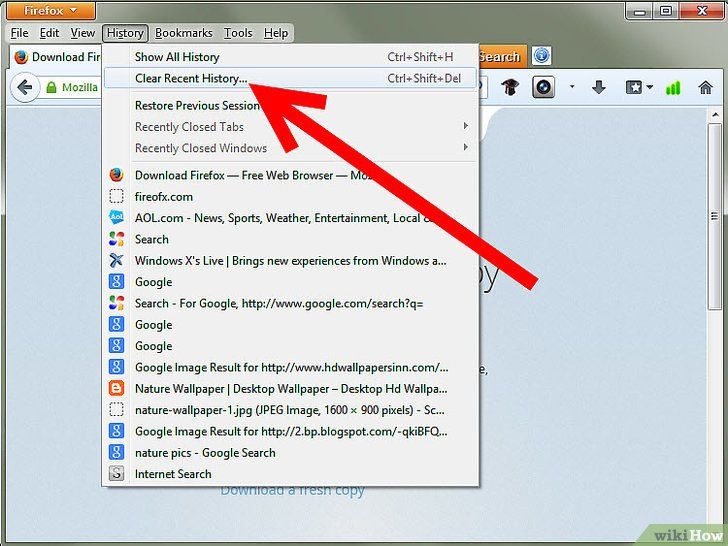Open AOL.com News, Sports history entry
Image resolution: width=728 pixels, height=546 pixels.
290,218
